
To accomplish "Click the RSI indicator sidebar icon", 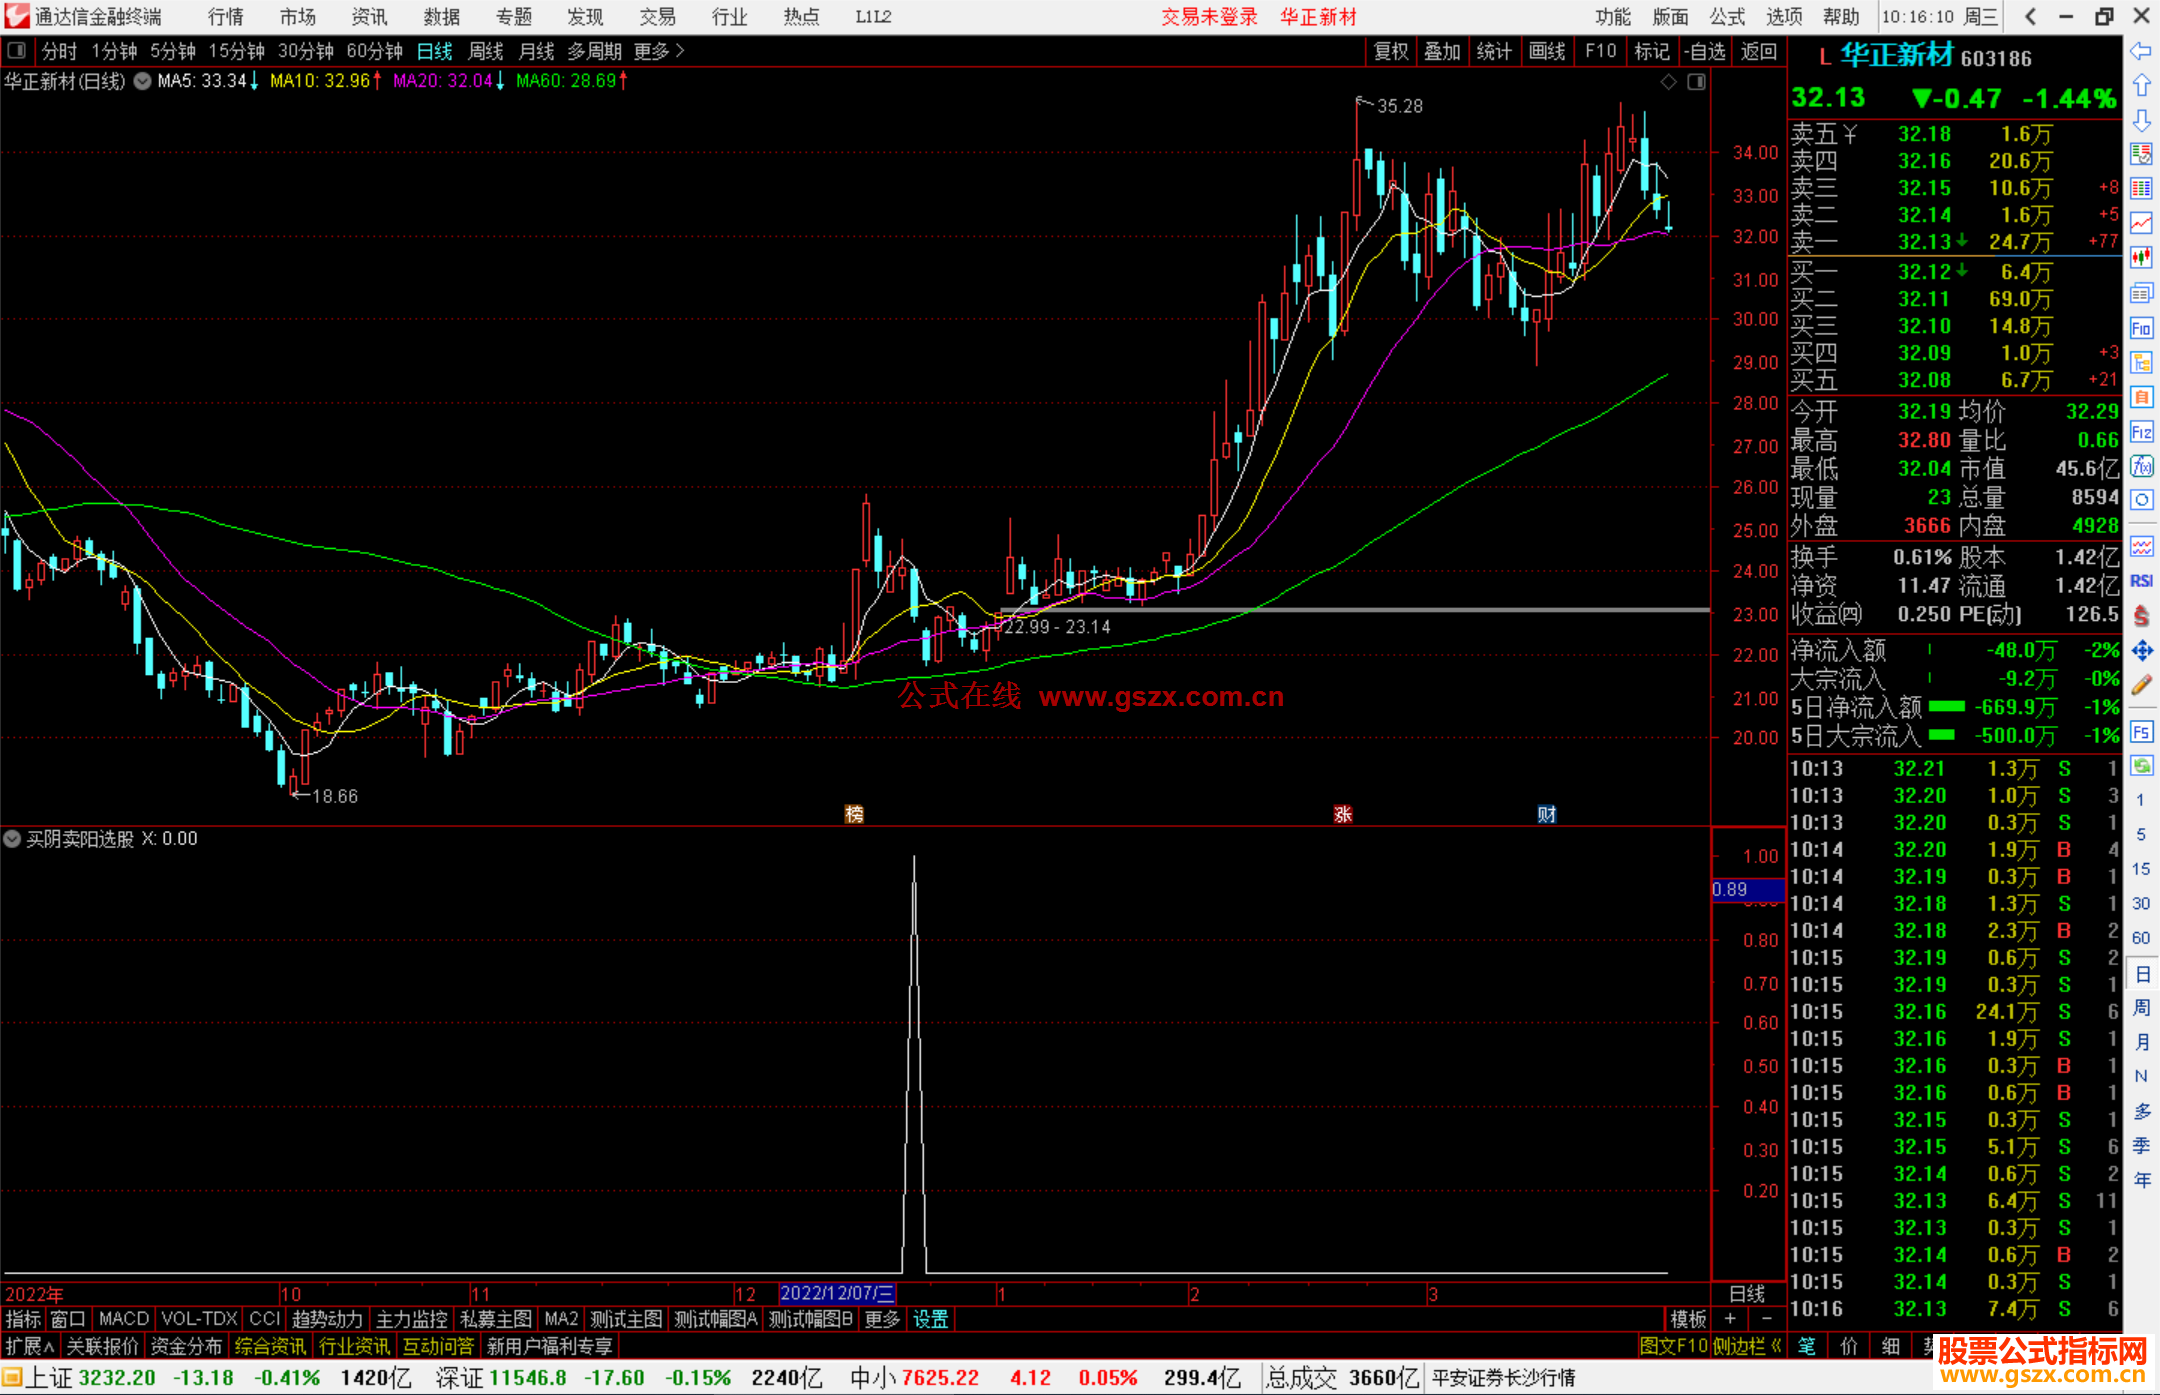I will 2141,581.
